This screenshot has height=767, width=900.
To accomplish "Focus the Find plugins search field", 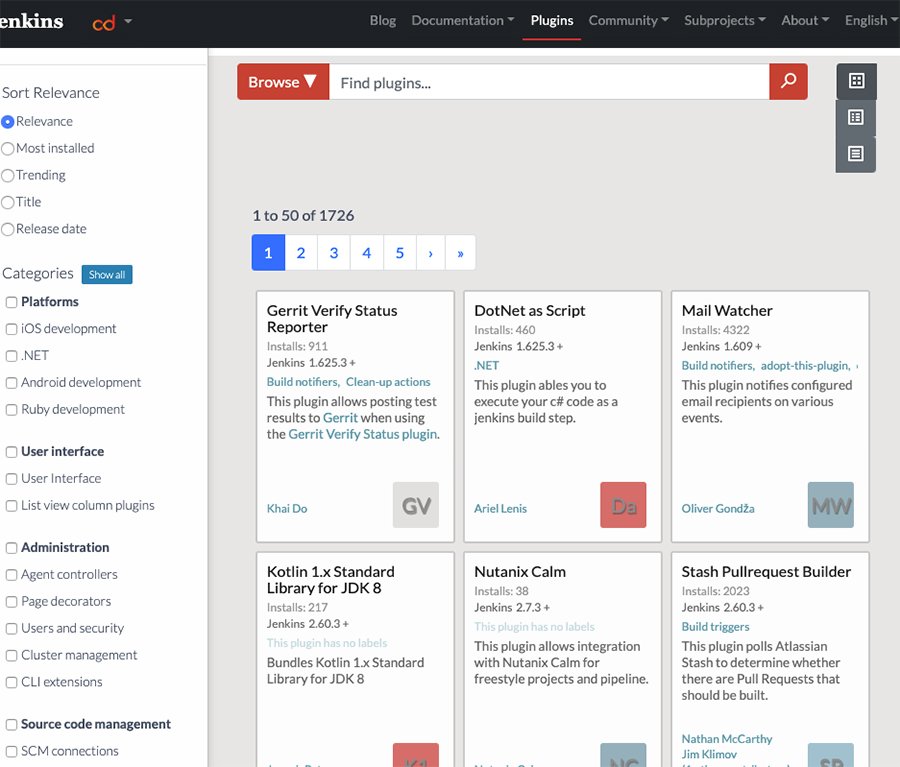I will 548,82.
